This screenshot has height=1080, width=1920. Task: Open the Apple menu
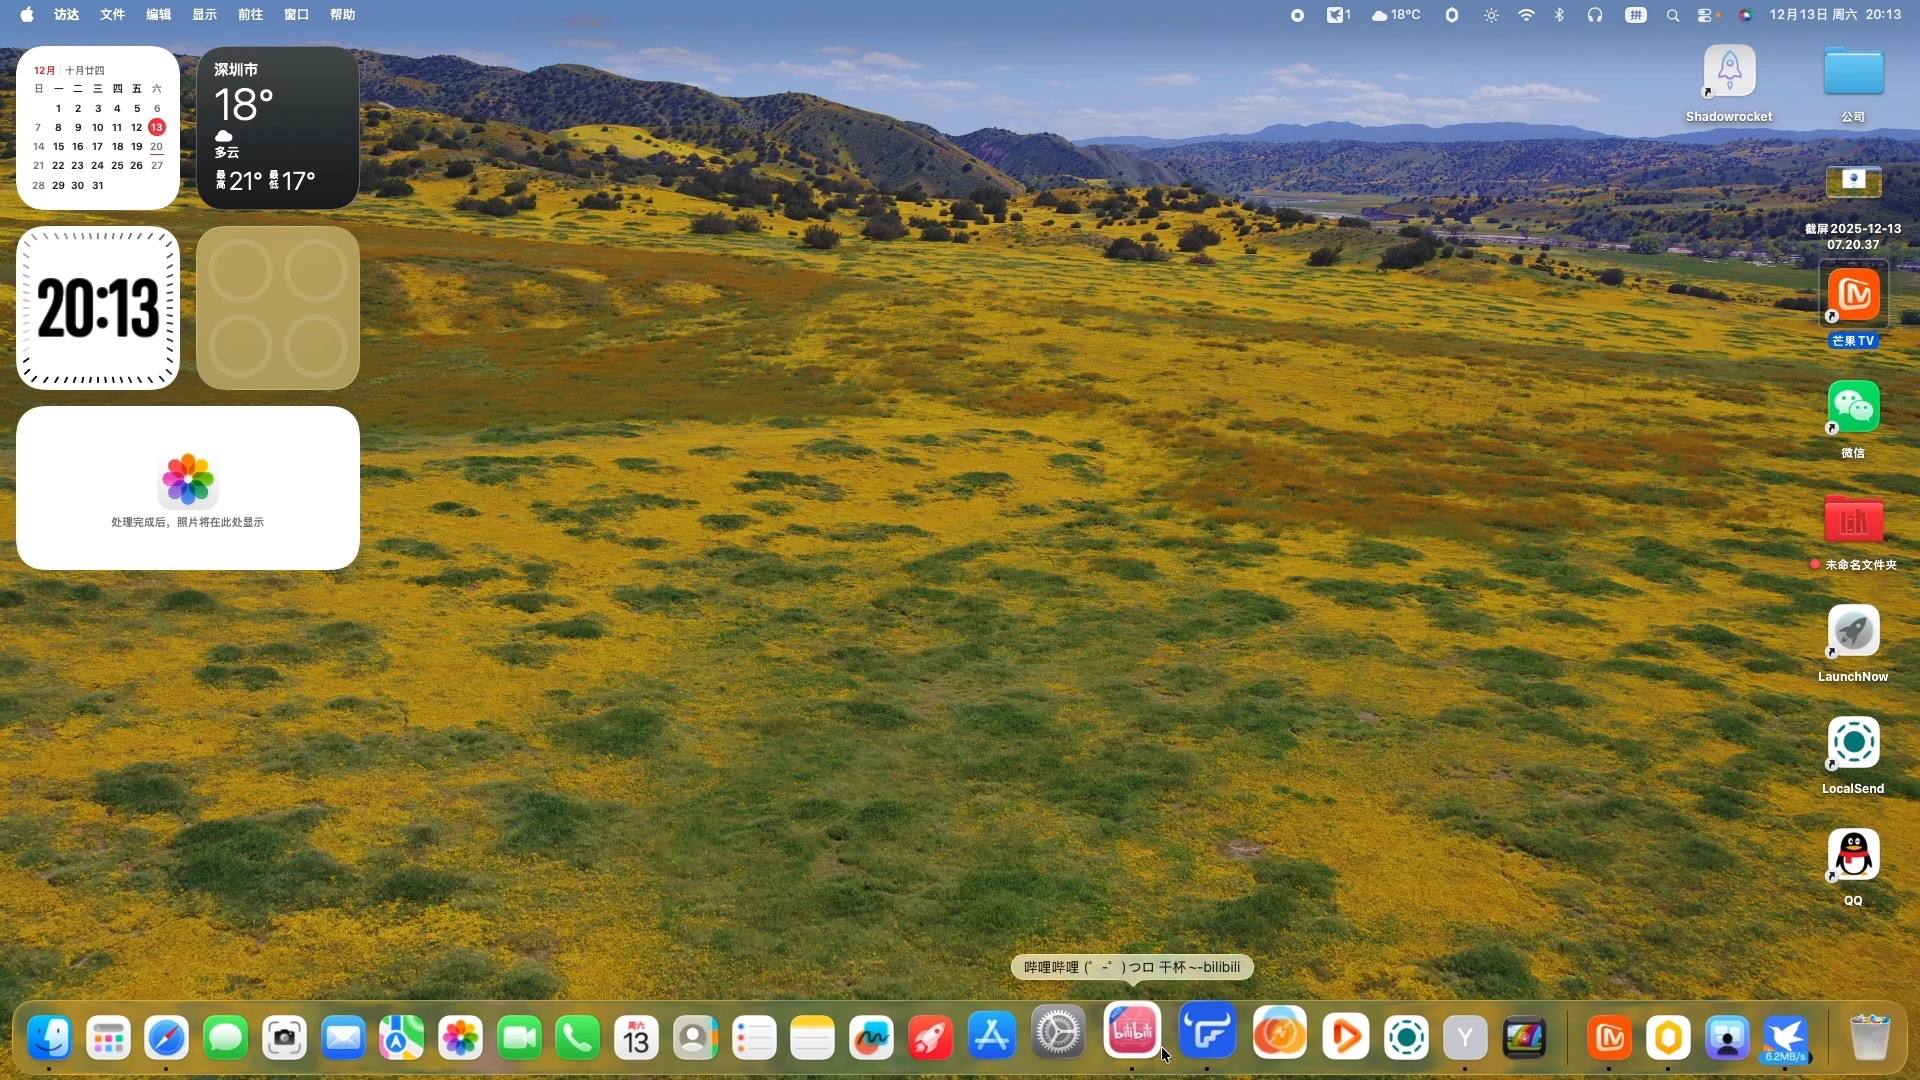(27, 14)
